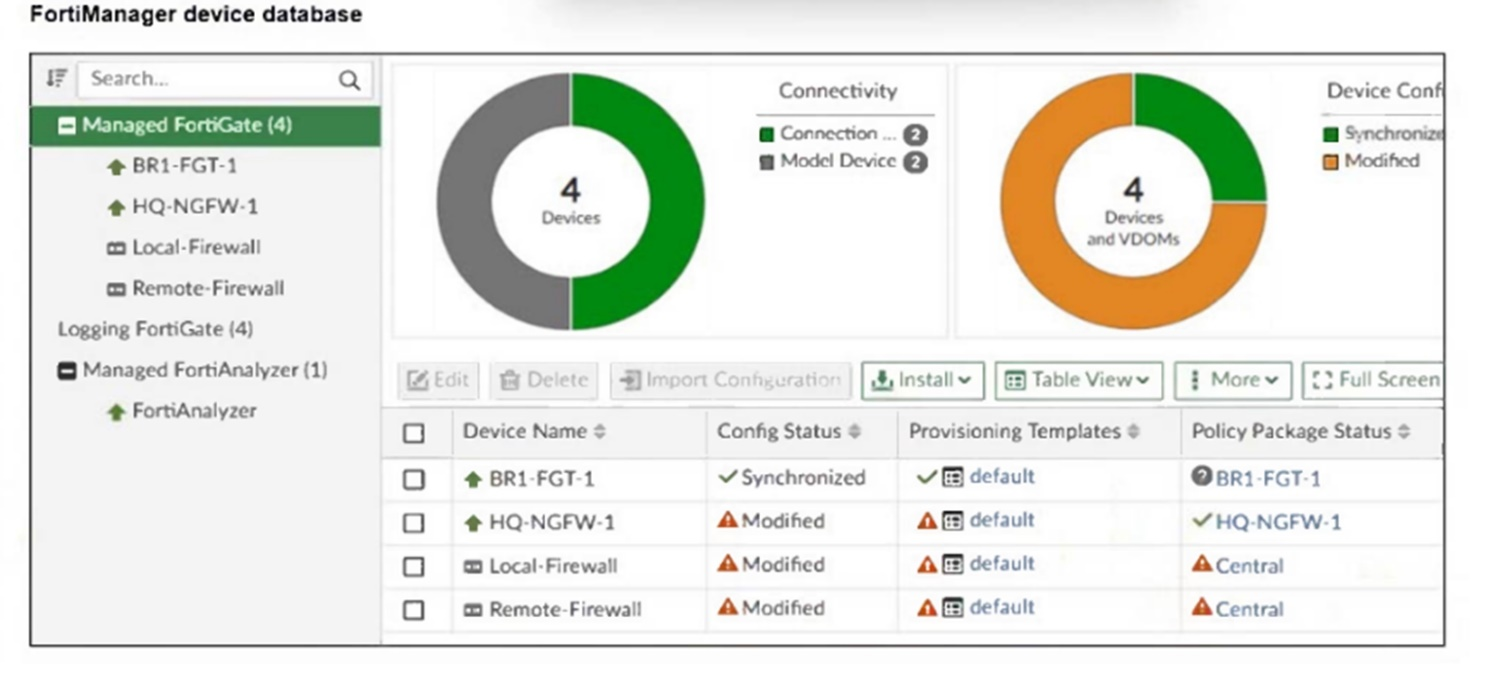Collapse the Managed FortiGate (4) group
Image resolution: width=1488 pixels, height=691 pixels.
tap(67, 126)
